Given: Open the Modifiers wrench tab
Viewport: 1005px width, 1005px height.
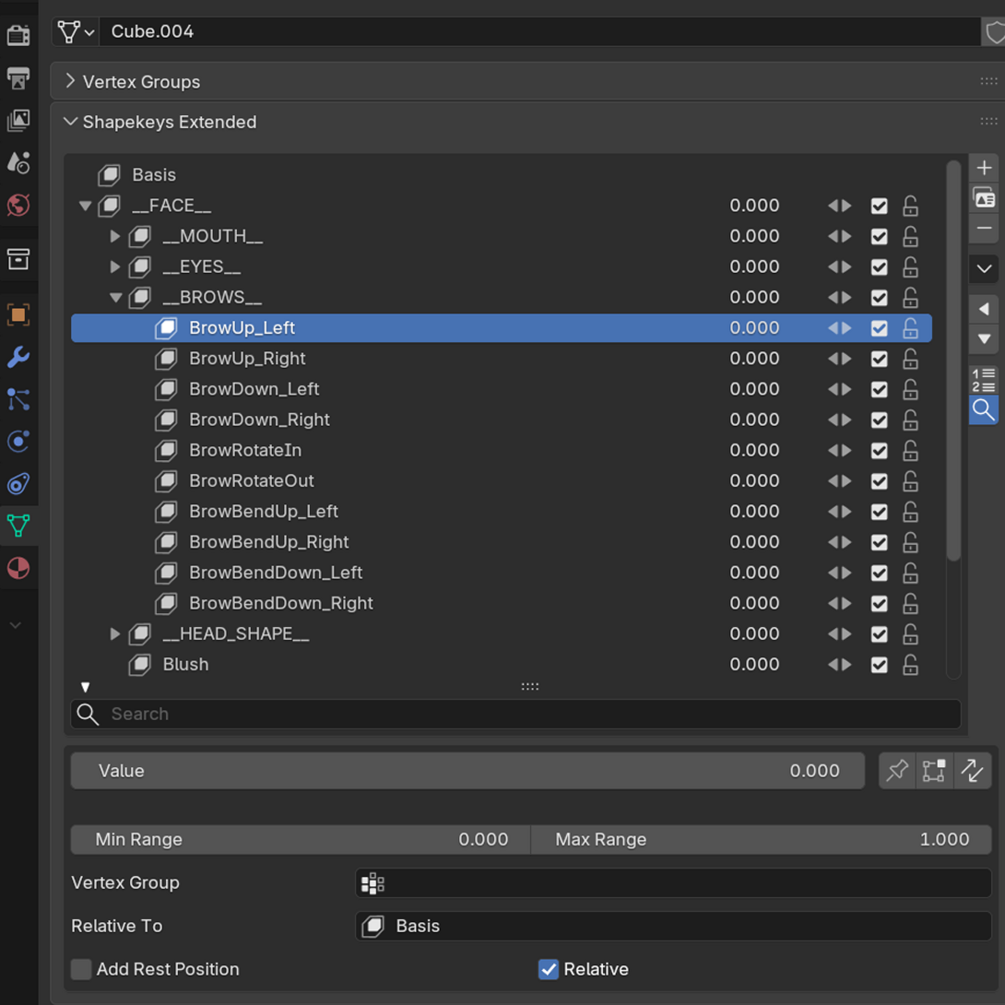Looking at the screenshot, I should point(19,357).
